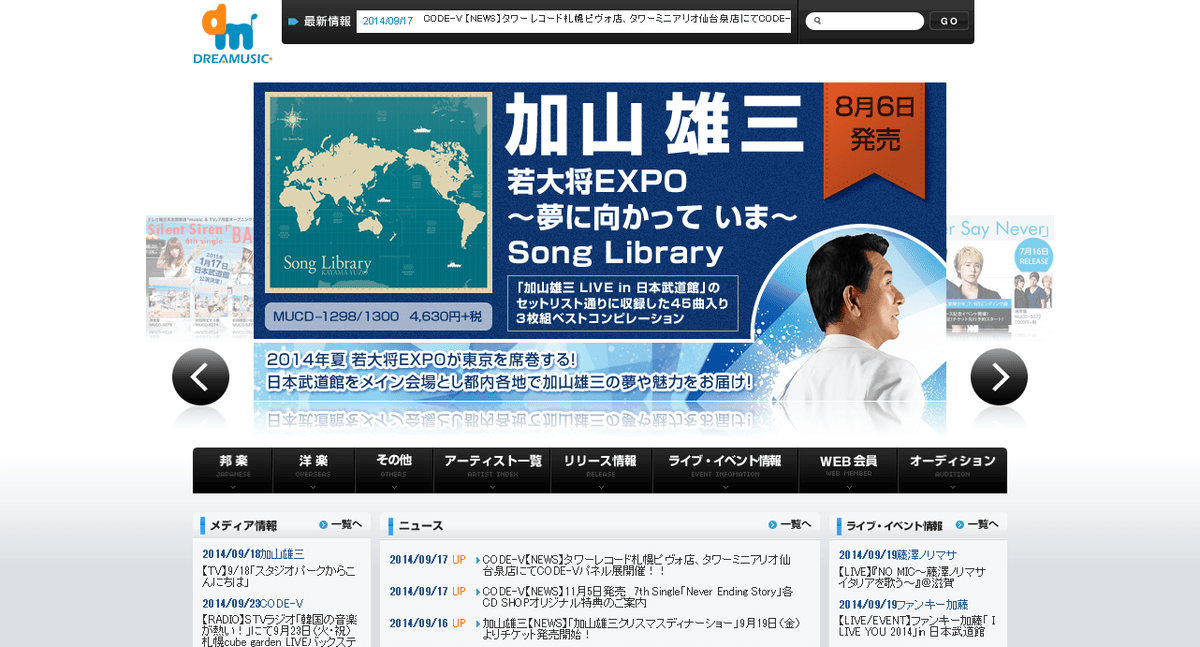Viewport: 1200px width, 647px height.
Task: Select the Never Say Never slide thumbnail
Action: (x=1000, y=277)
